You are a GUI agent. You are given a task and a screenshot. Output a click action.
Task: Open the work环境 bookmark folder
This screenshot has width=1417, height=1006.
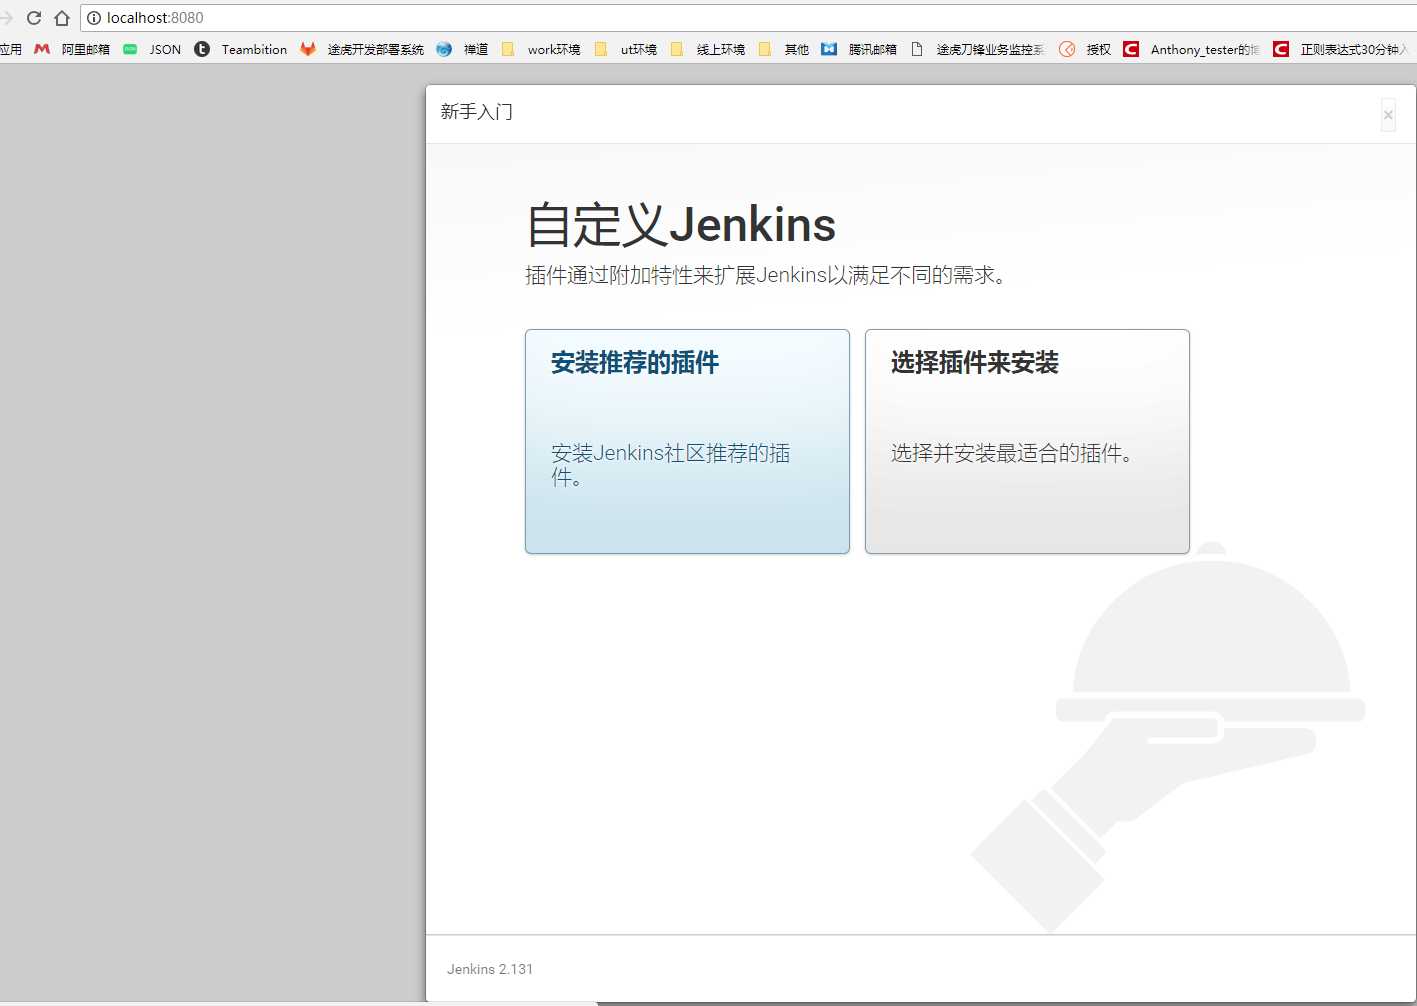coord(541,49)
